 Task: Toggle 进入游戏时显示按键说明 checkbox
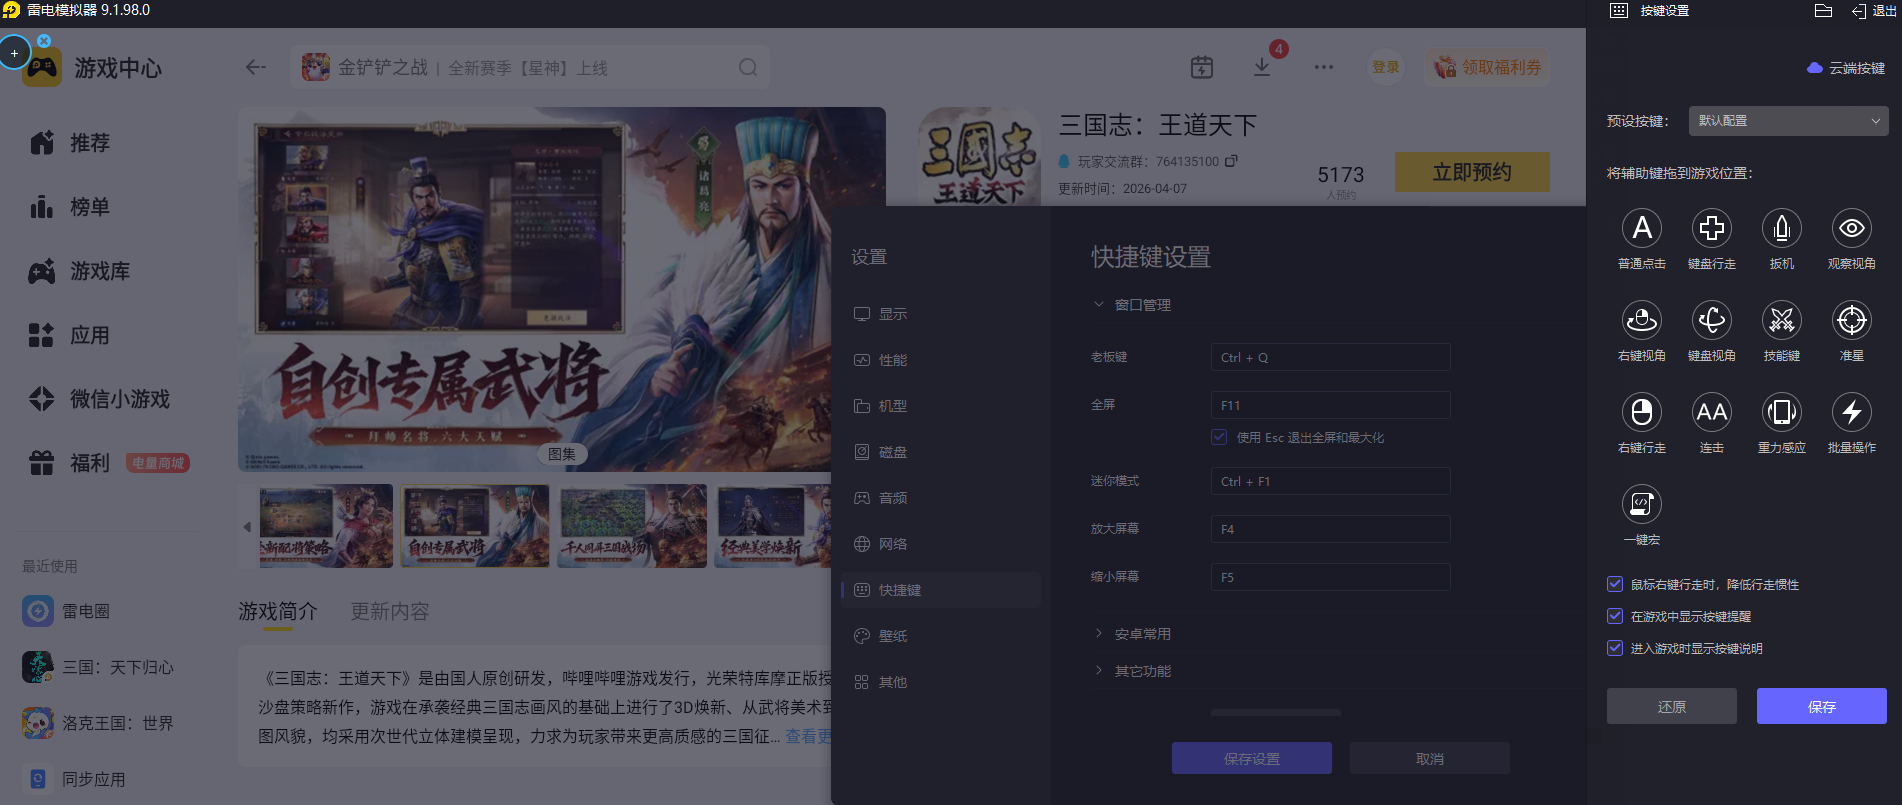pos(1615,648)
